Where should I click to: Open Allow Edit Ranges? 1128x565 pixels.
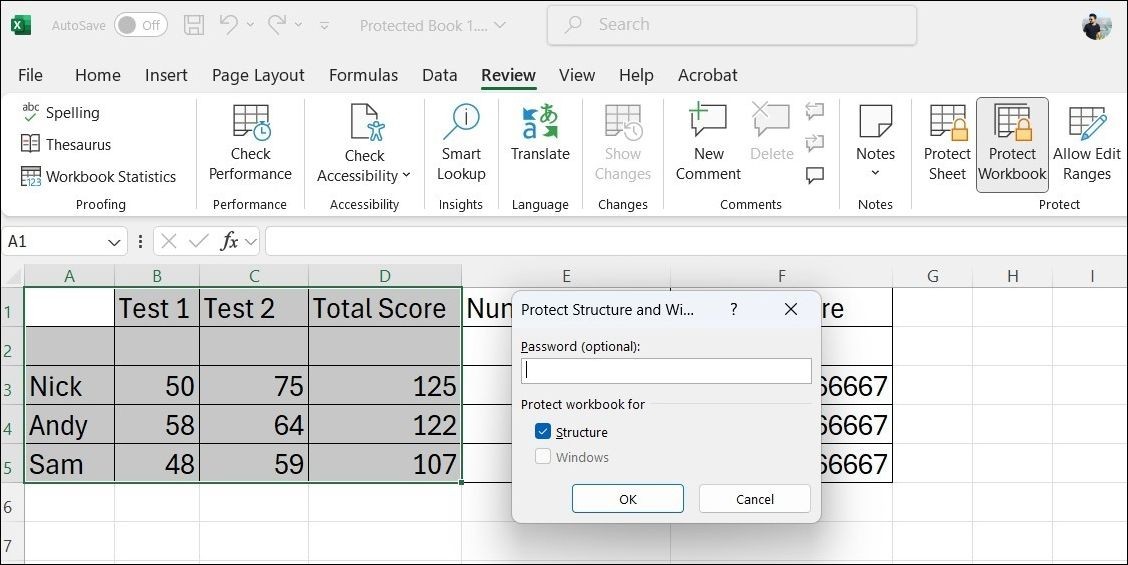pyautogui.click(x=1087, y=143)
